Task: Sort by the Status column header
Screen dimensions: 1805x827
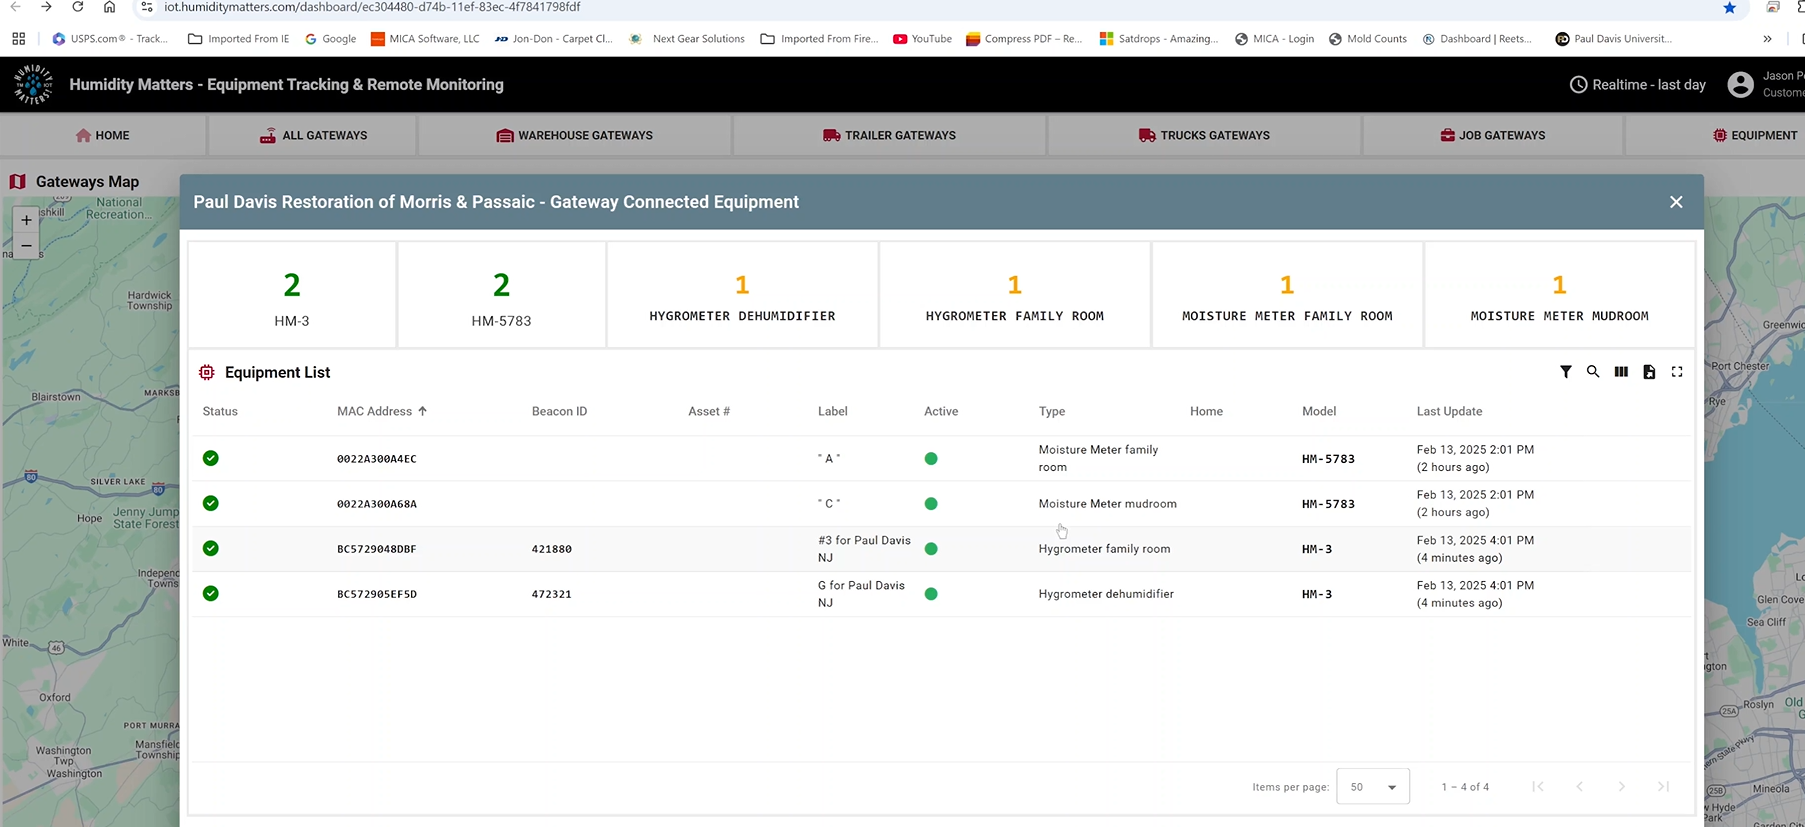Action: 220,411
